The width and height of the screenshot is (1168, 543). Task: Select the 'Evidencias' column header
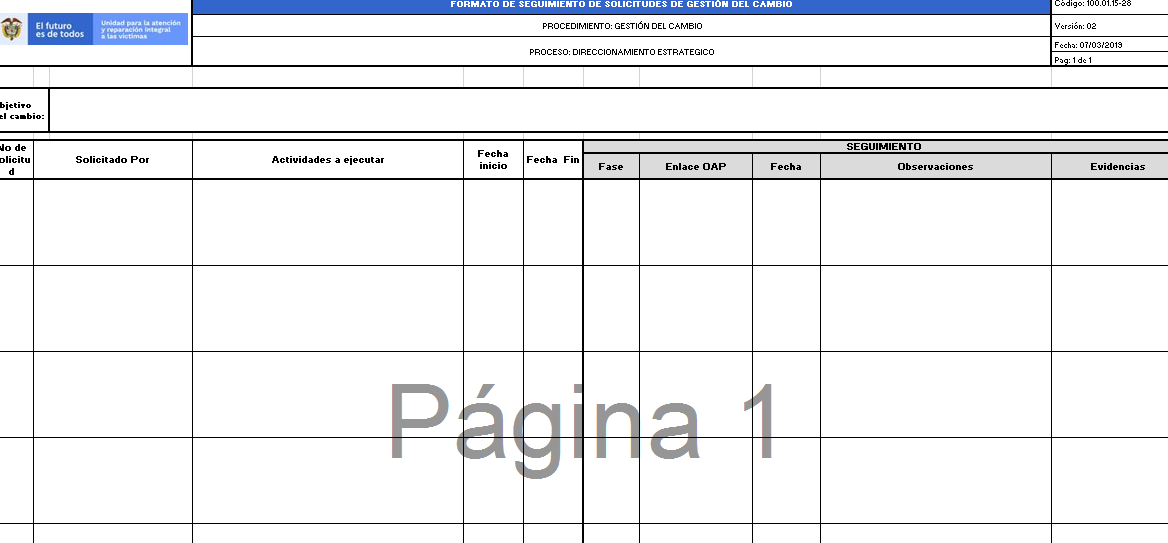[1110, 166]
